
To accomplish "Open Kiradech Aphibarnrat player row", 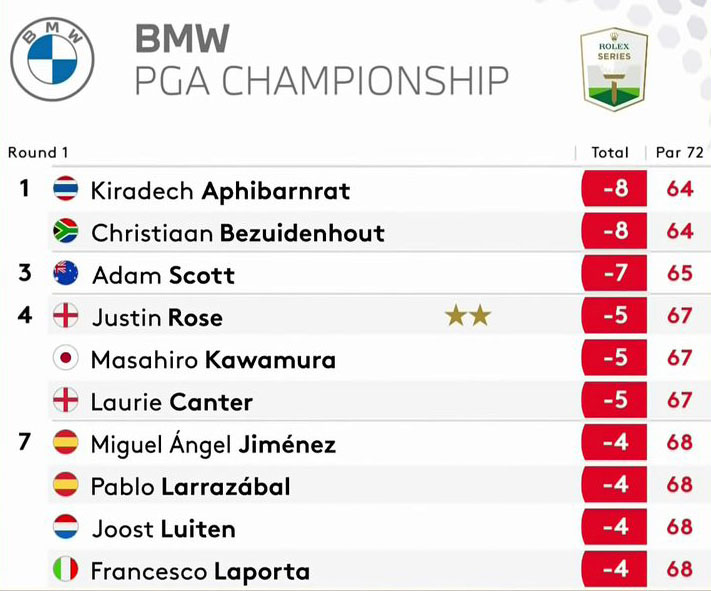I will [379, 189].
